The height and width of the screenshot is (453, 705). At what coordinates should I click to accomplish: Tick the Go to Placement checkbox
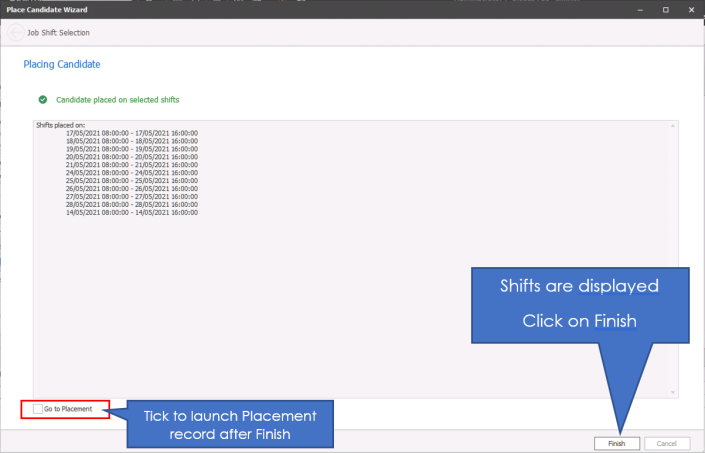click(x=37, y=408)
